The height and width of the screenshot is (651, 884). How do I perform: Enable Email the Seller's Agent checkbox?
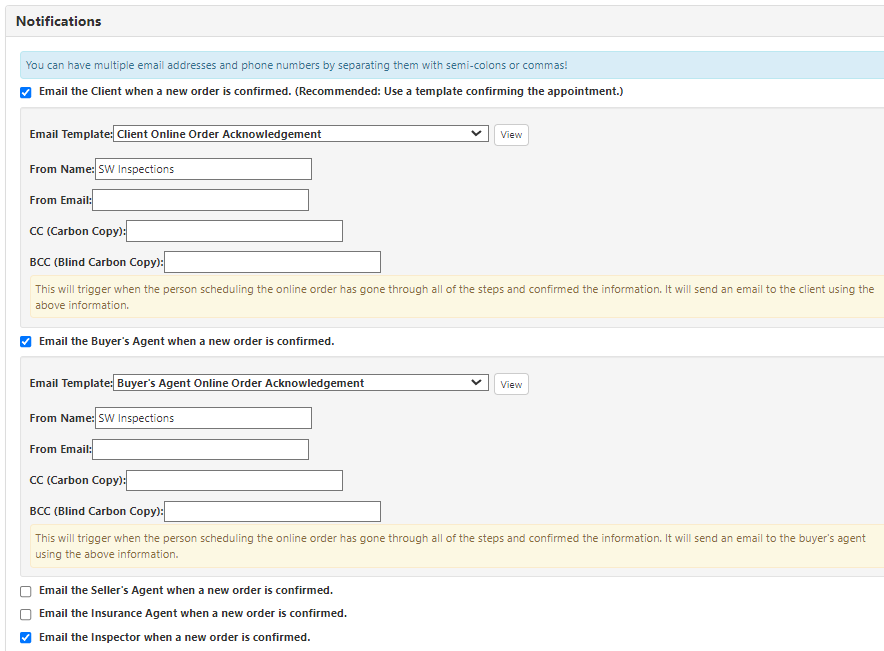(x=26, y=591)
